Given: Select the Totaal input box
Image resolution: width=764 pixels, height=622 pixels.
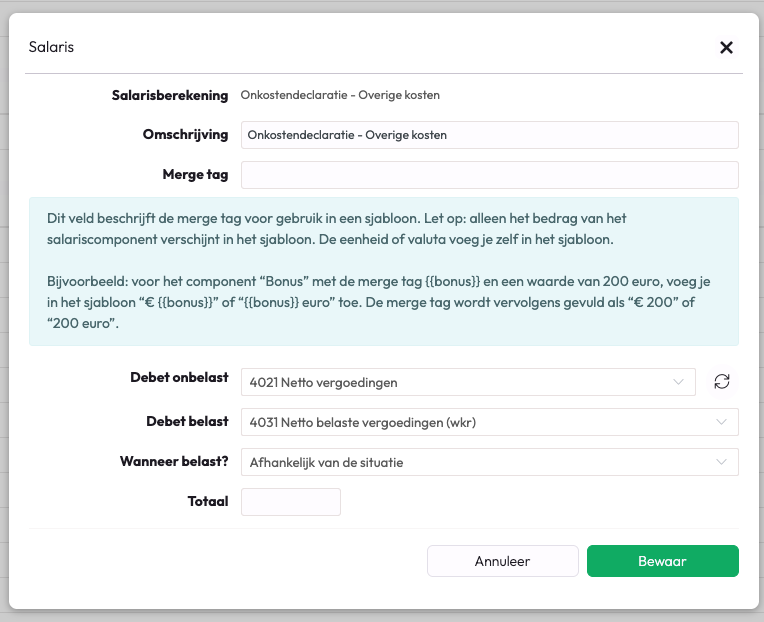Looking at the screenshot, I should tap(291, 502).
